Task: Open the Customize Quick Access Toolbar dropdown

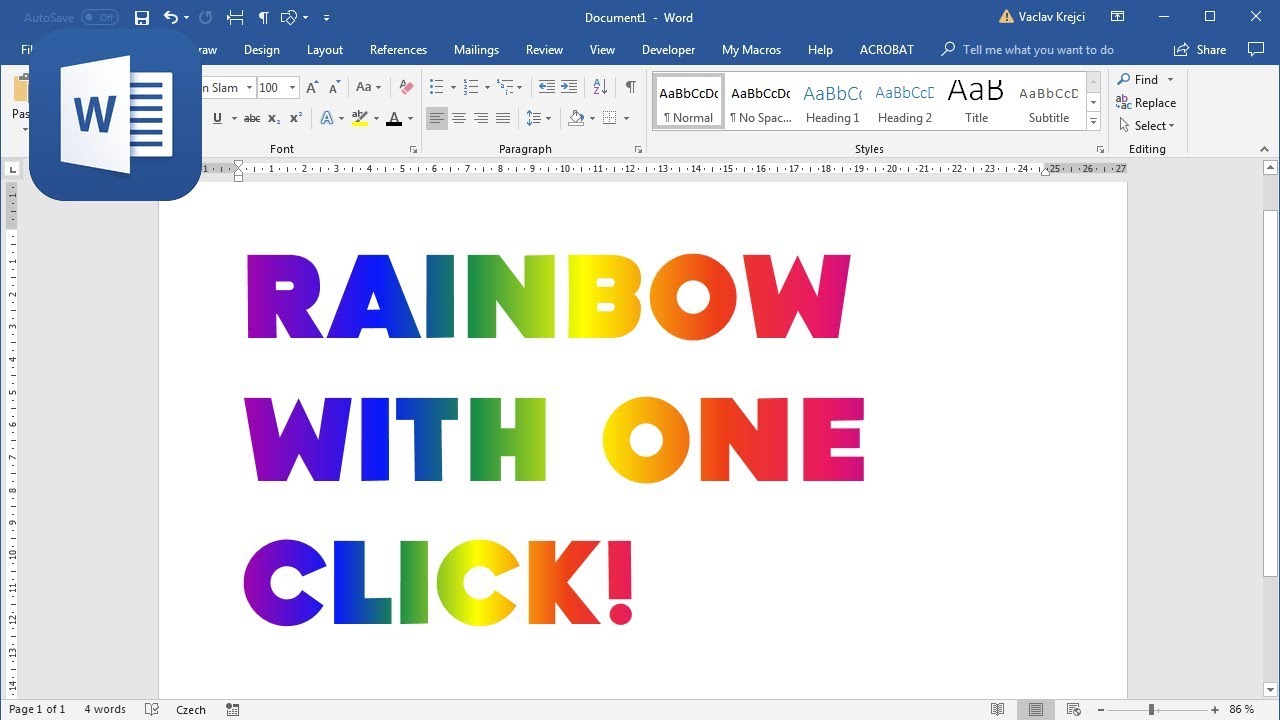Action: (326, 18)
